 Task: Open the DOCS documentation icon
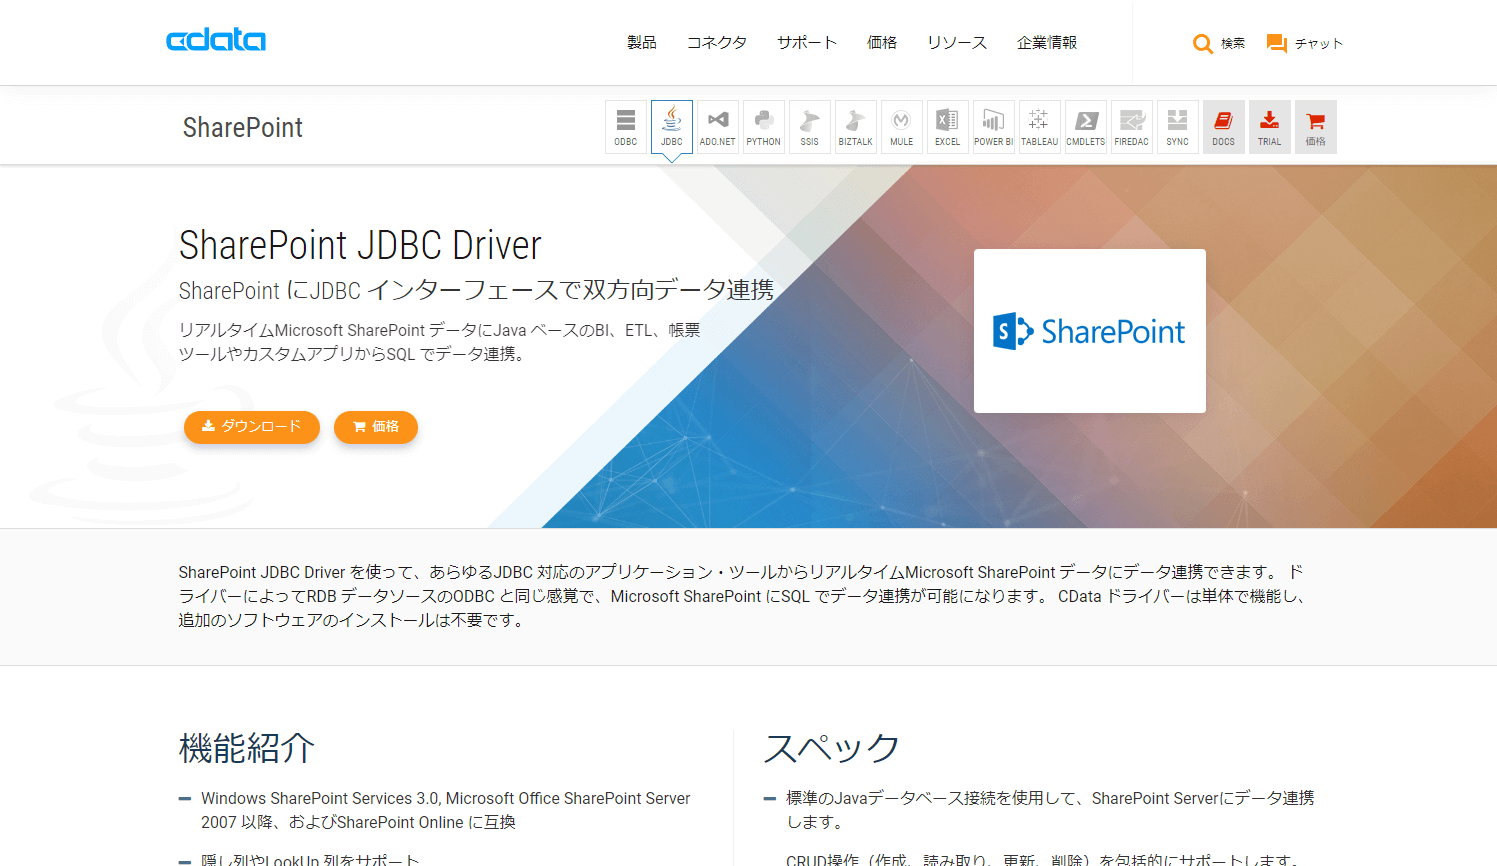(1223, 126)
